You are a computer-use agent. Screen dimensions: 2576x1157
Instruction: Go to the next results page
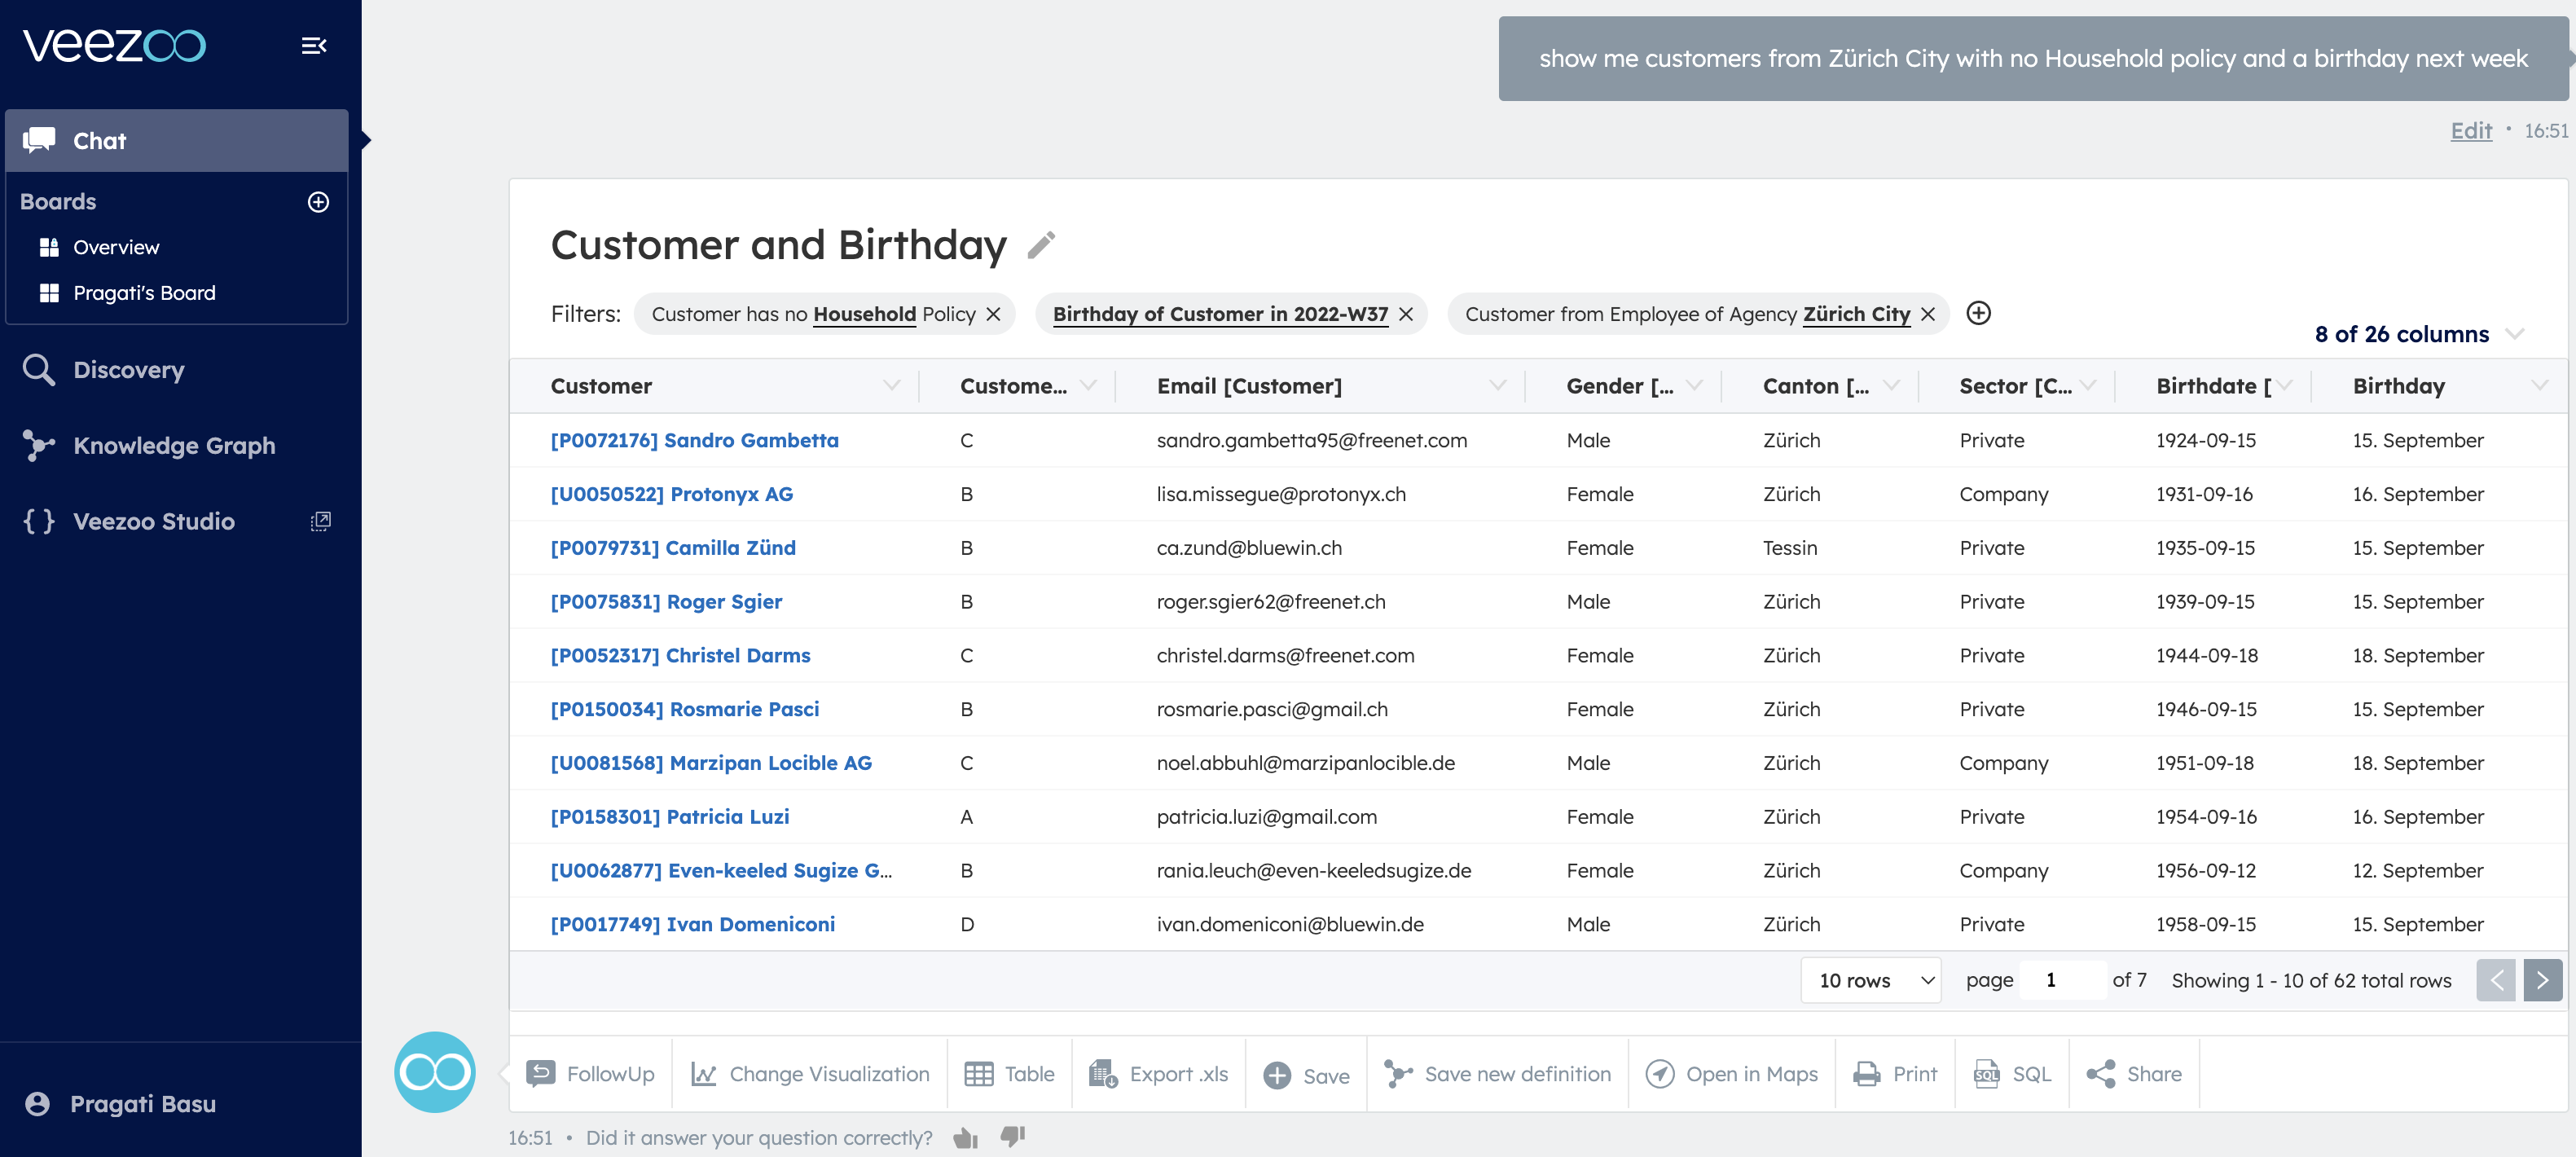2543,980
